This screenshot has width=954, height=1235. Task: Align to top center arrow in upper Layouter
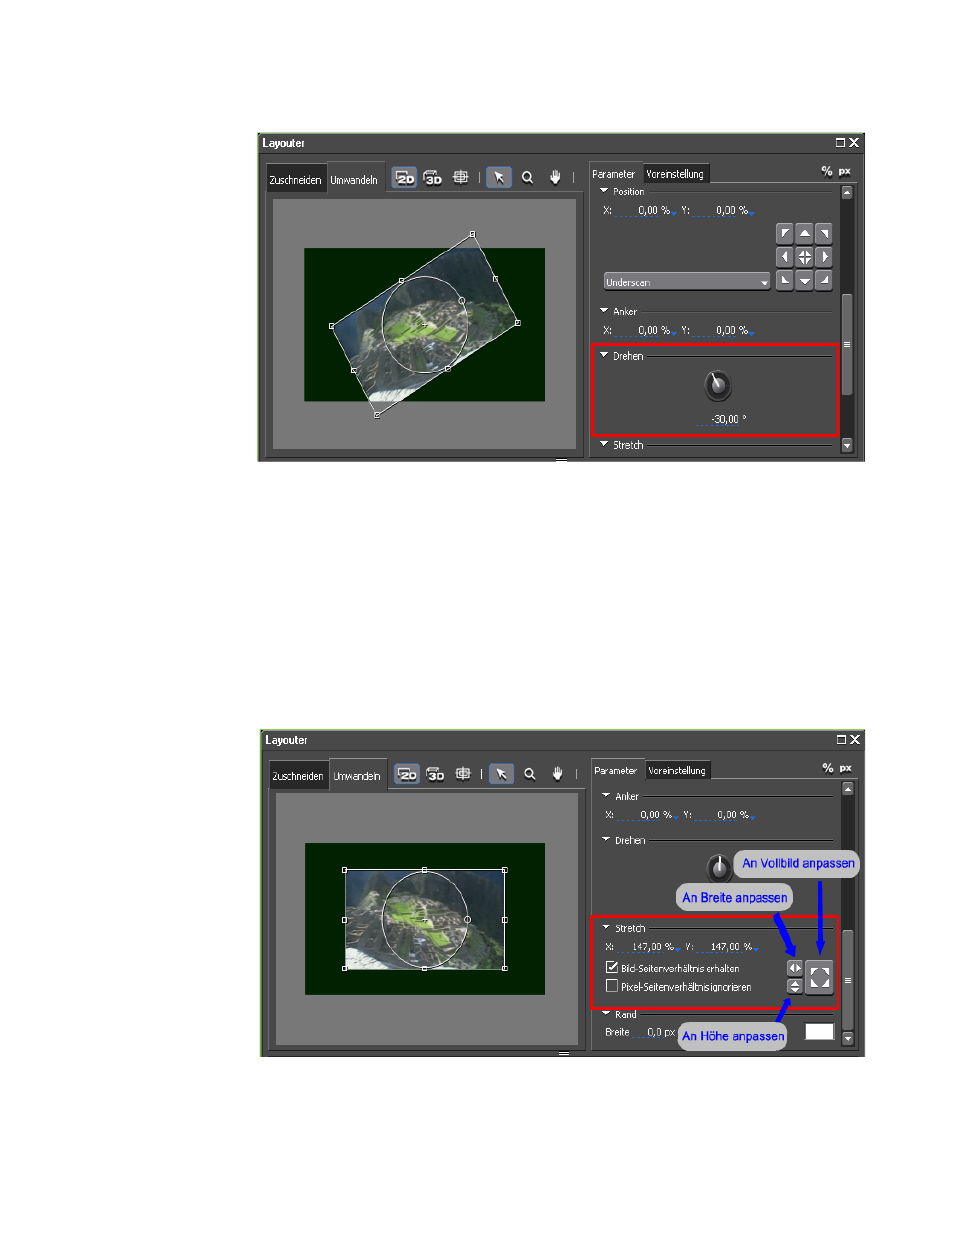point(804,234)
